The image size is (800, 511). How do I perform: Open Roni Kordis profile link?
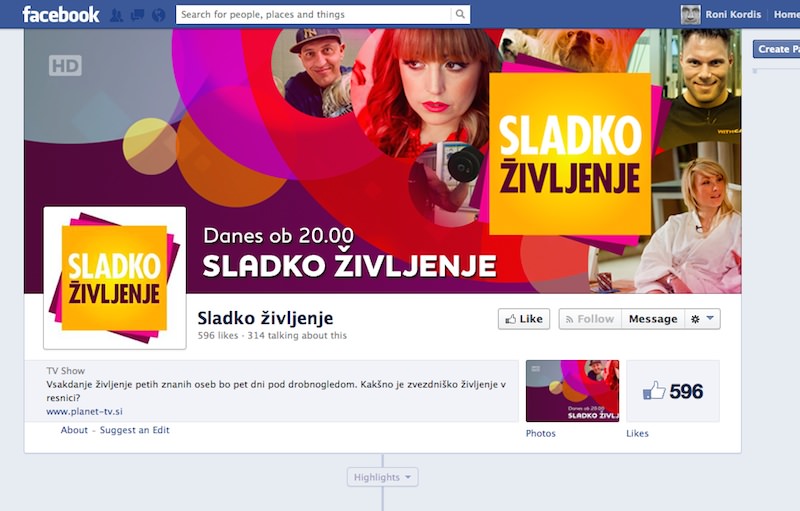click(733, 14)
